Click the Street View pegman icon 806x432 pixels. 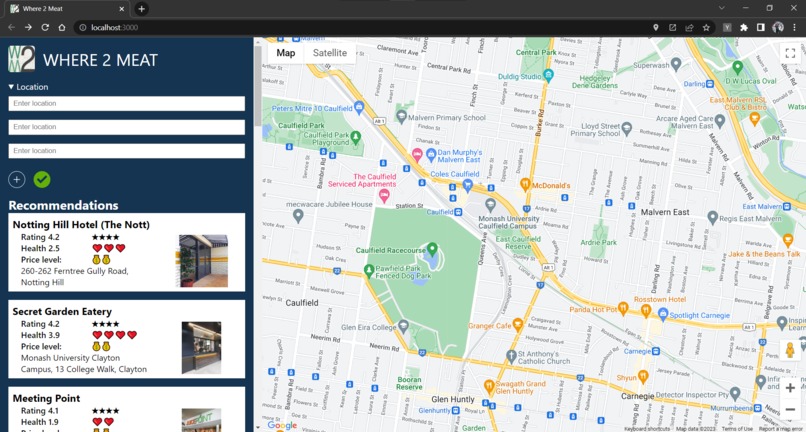pyautogui.click(x=790, y=350)
